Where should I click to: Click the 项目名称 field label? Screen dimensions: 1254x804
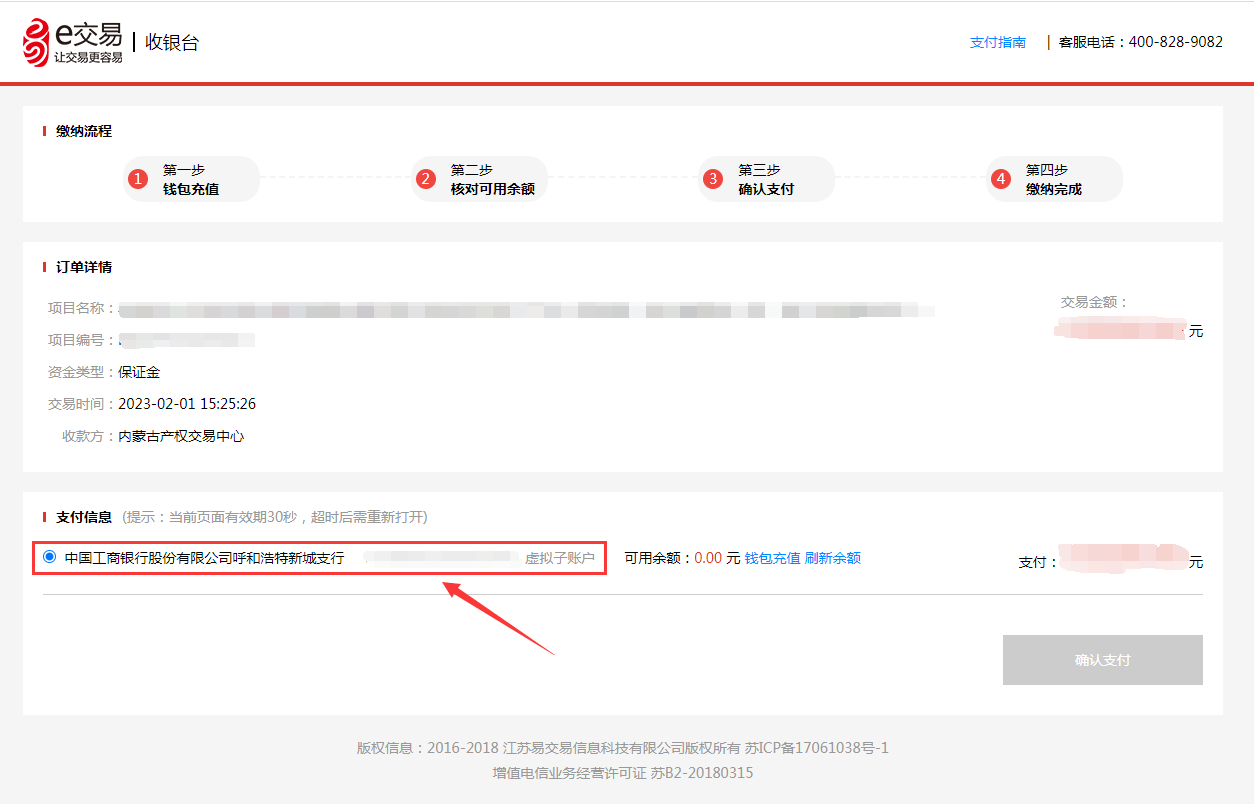(82, 308)
